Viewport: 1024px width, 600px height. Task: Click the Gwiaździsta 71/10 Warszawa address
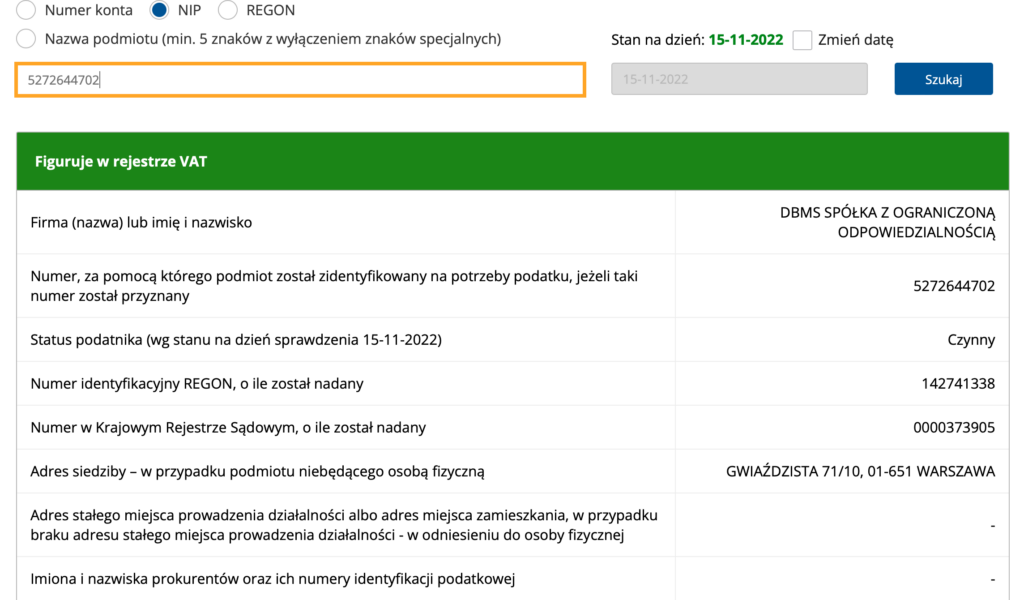[860, 471]
